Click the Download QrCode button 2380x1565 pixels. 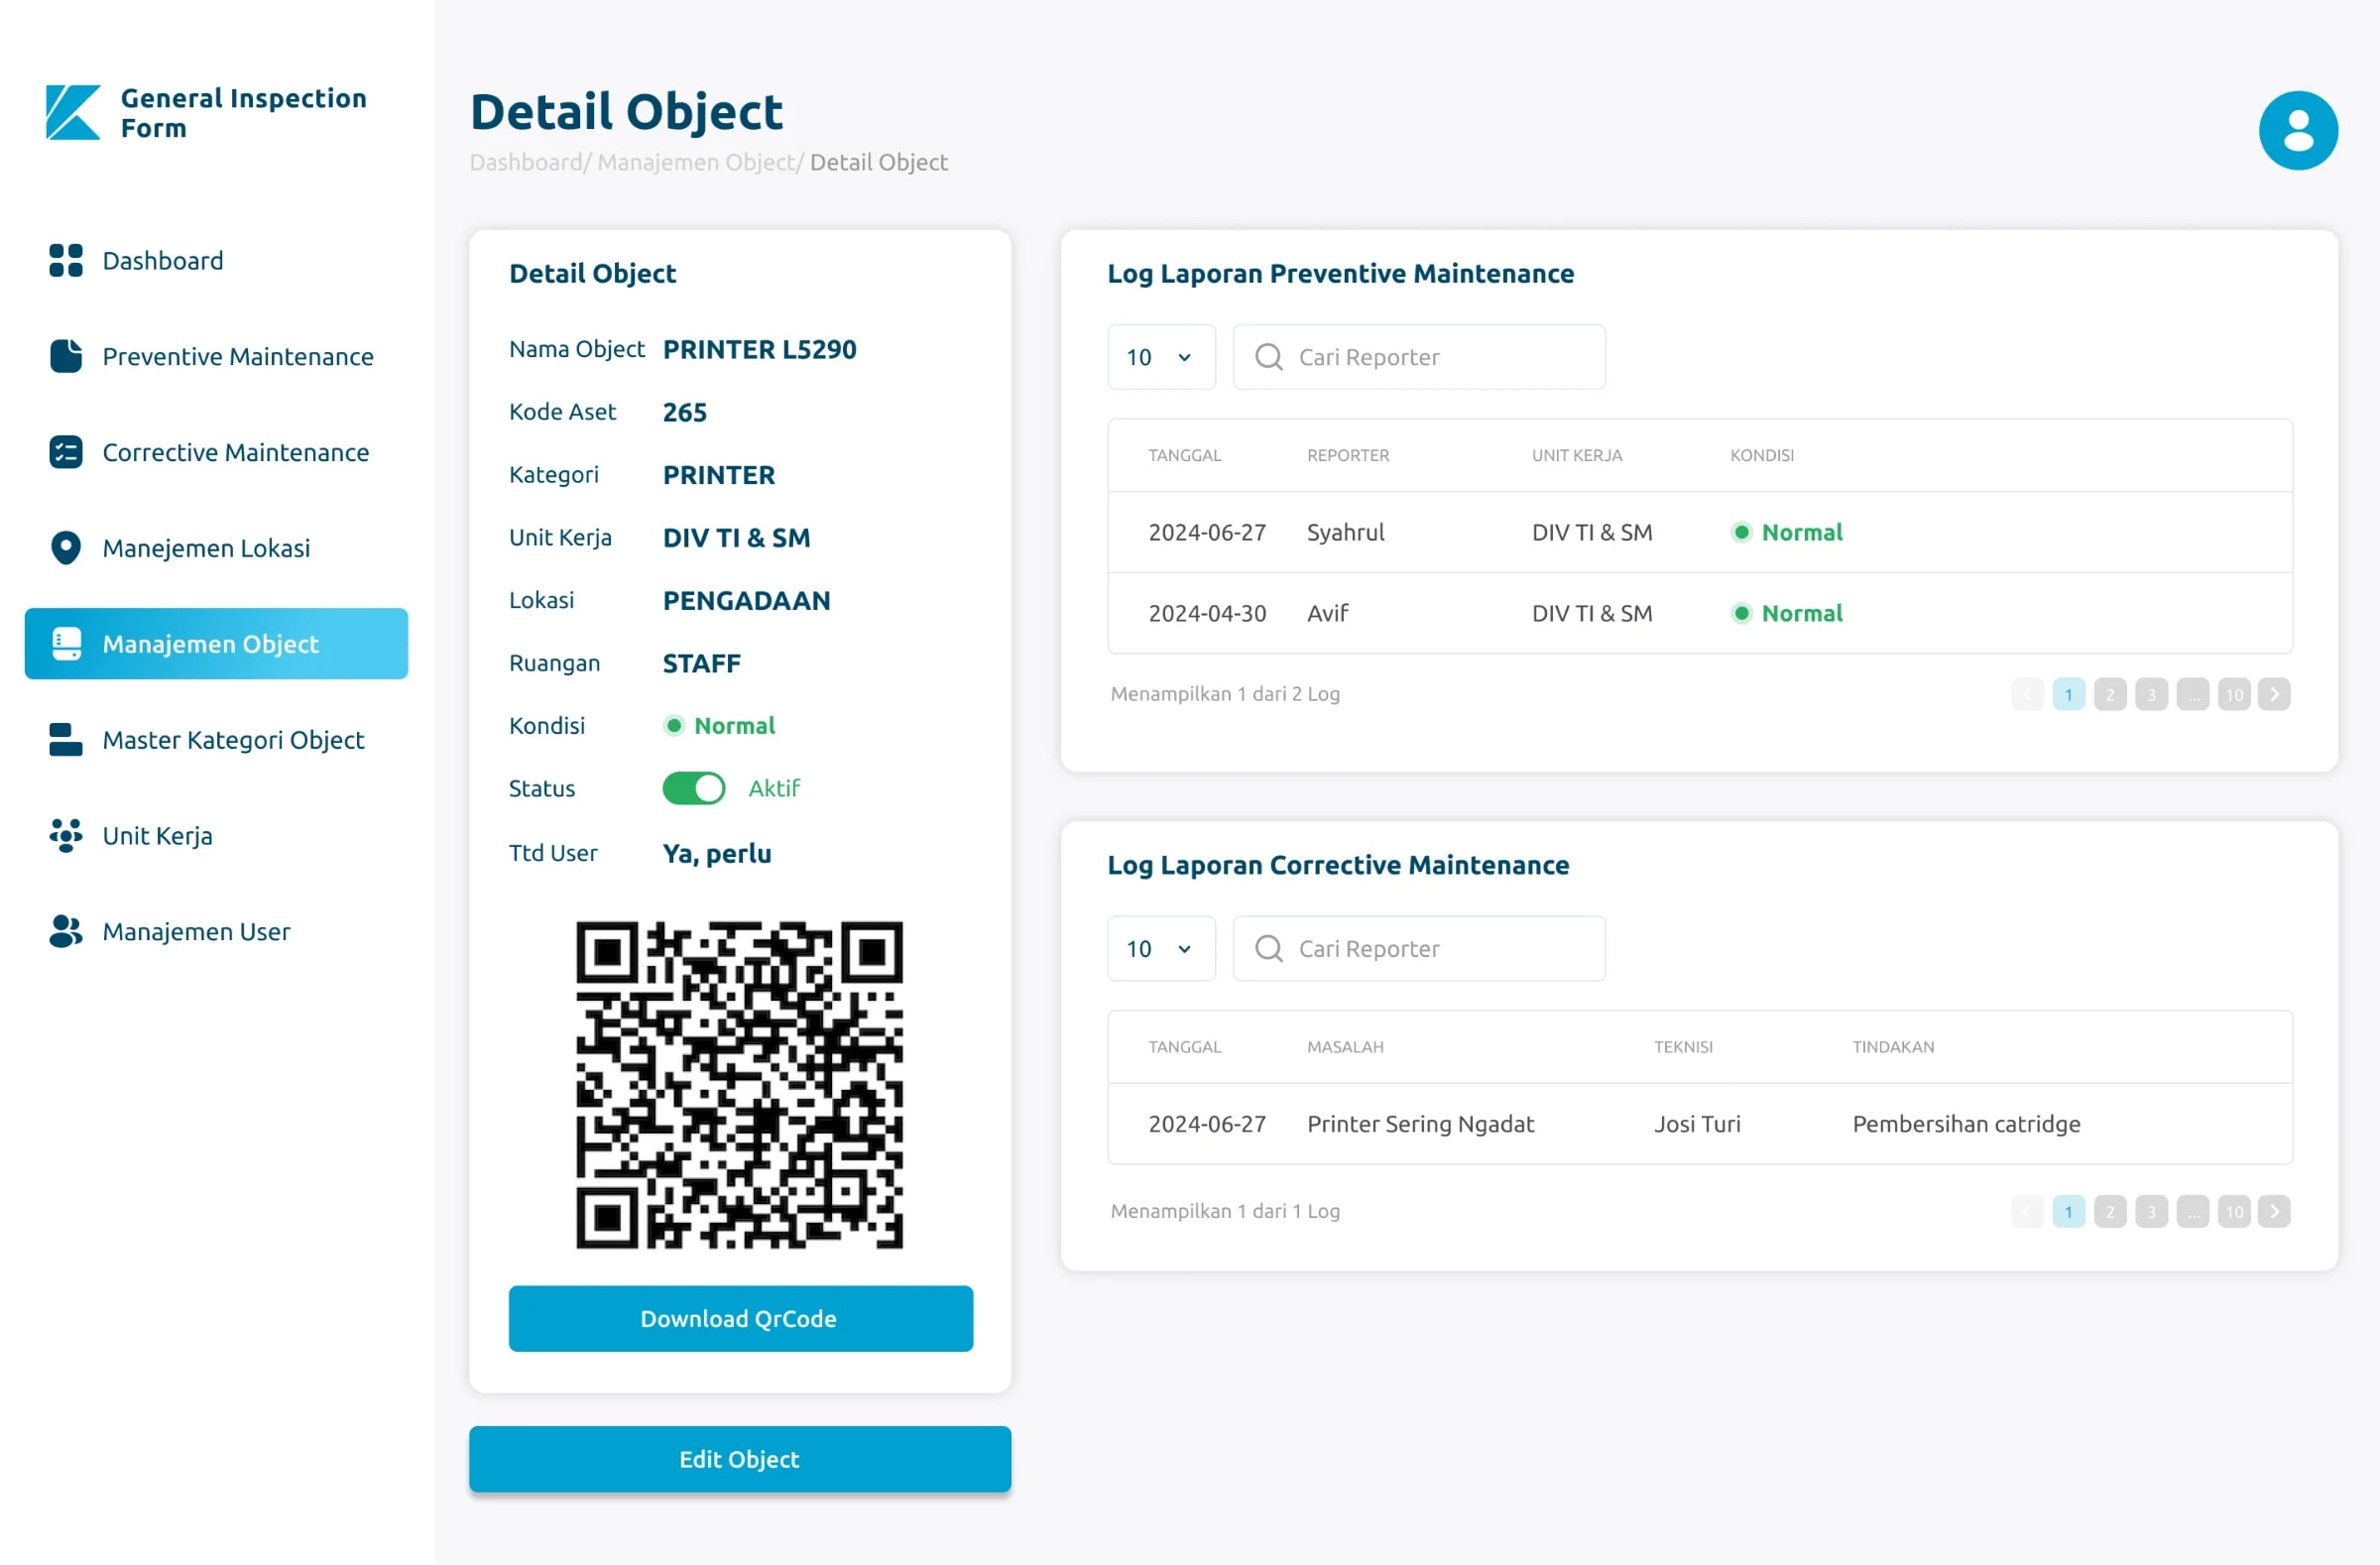click(740, 1318)
